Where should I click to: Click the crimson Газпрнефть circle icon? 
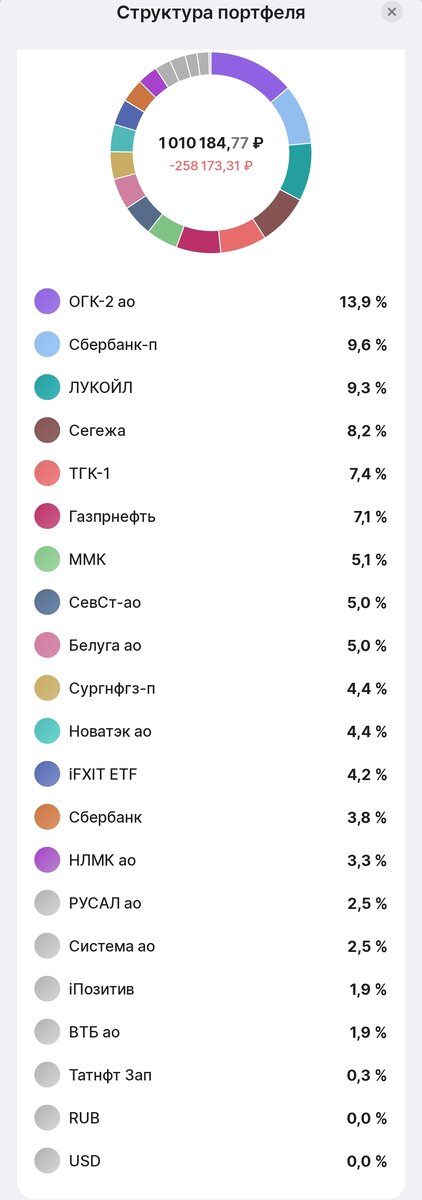[x=47, y=516]
